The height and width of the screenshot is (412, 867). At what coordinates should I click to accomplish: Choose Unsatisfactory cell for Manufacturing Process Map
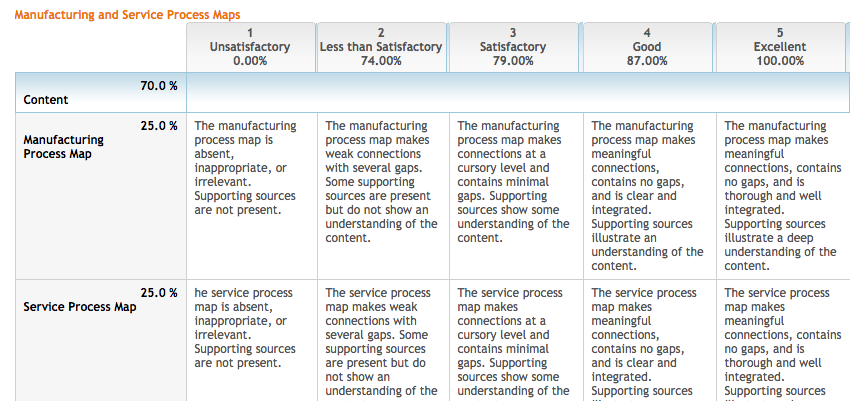(252, 196)
